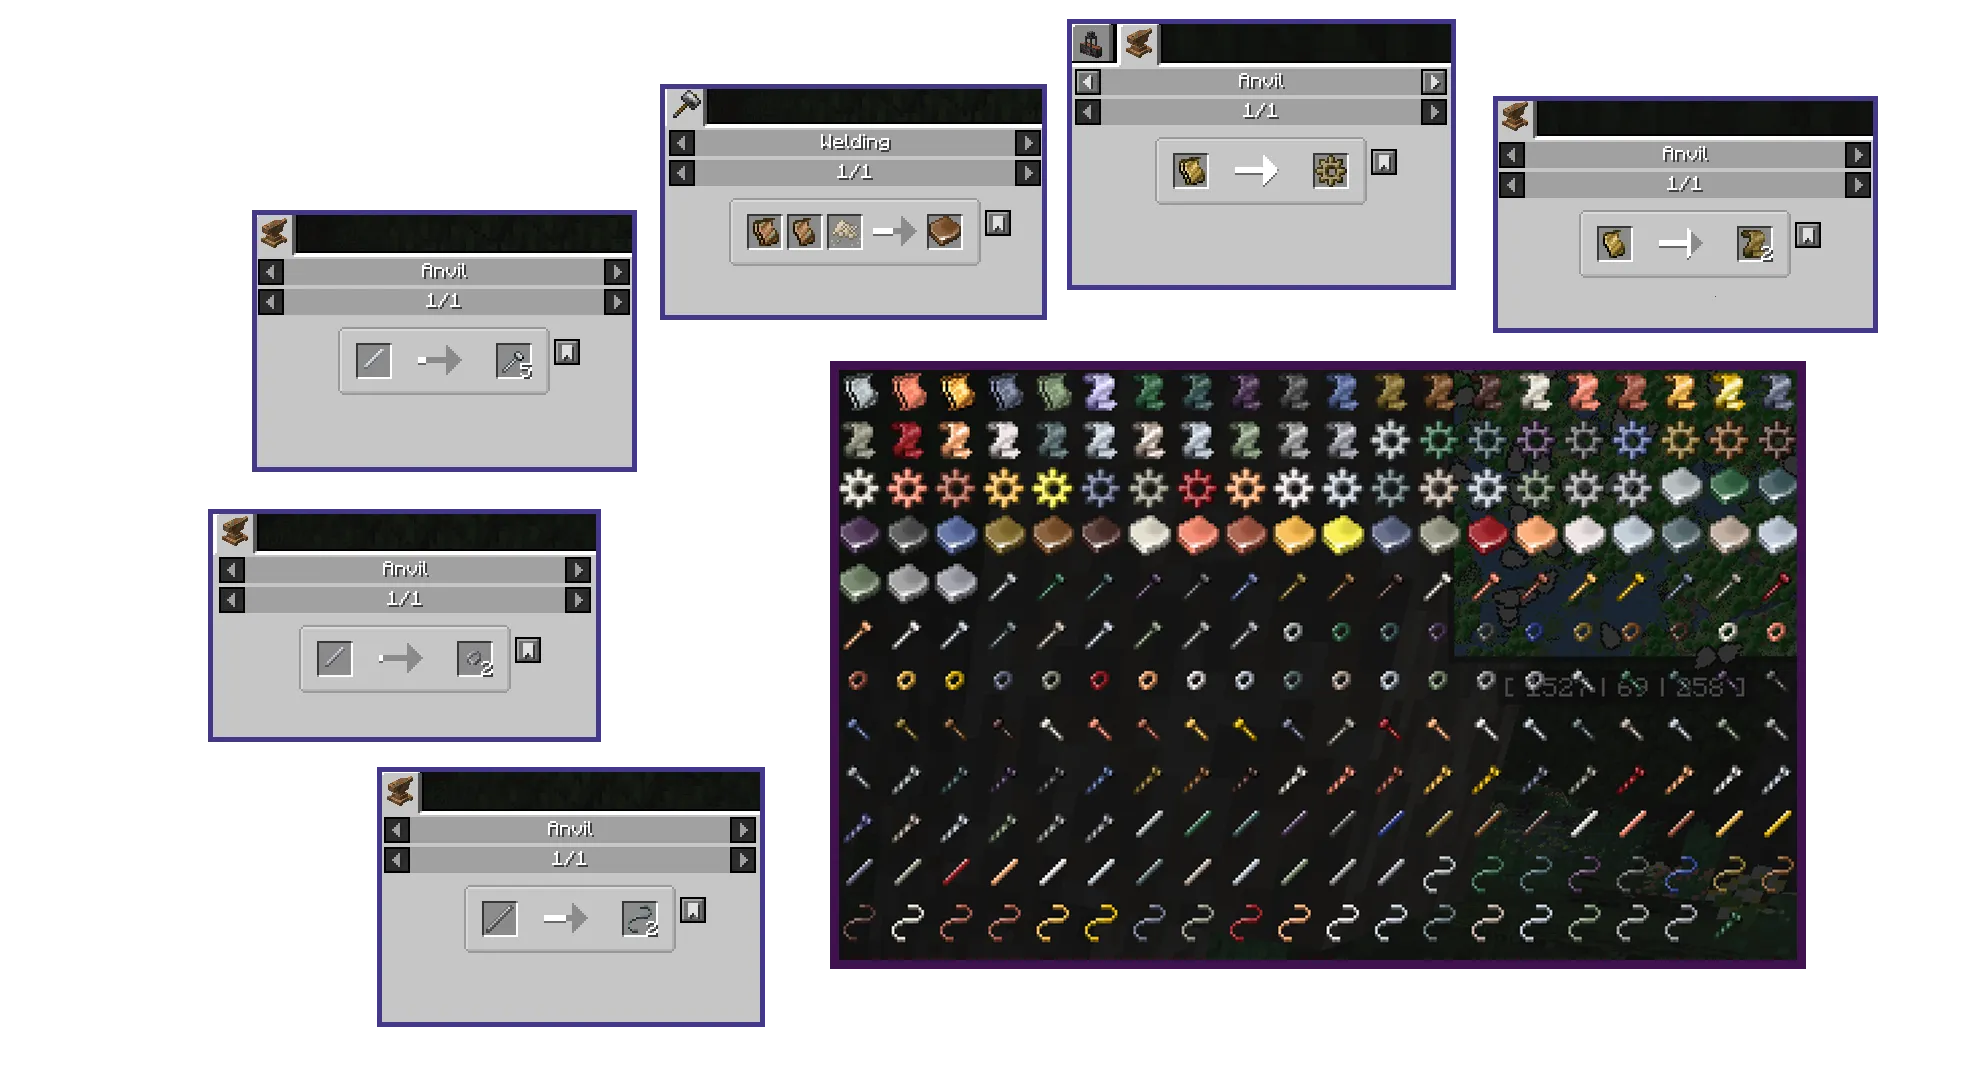Pick the bright red rounded sheet in the grid
This screenshot has height=1080, width=1980.
coord(1487,536)
